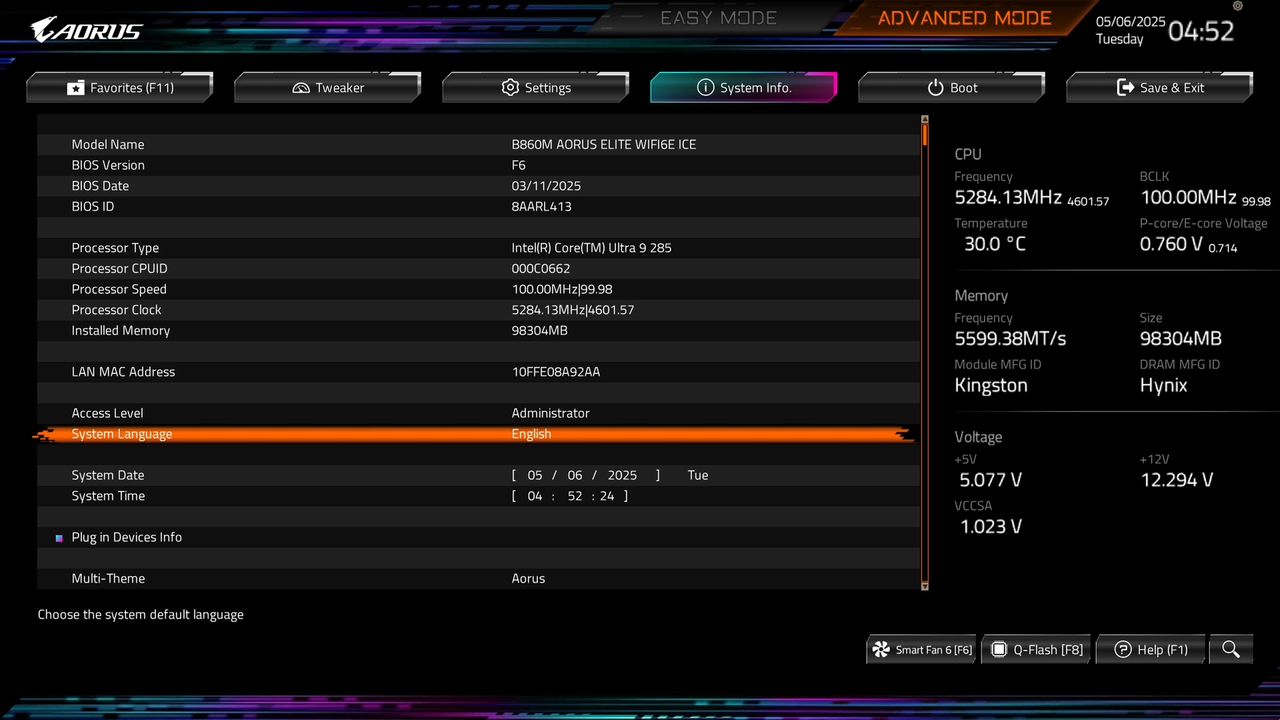Click the search magnifier icon

1231,649
